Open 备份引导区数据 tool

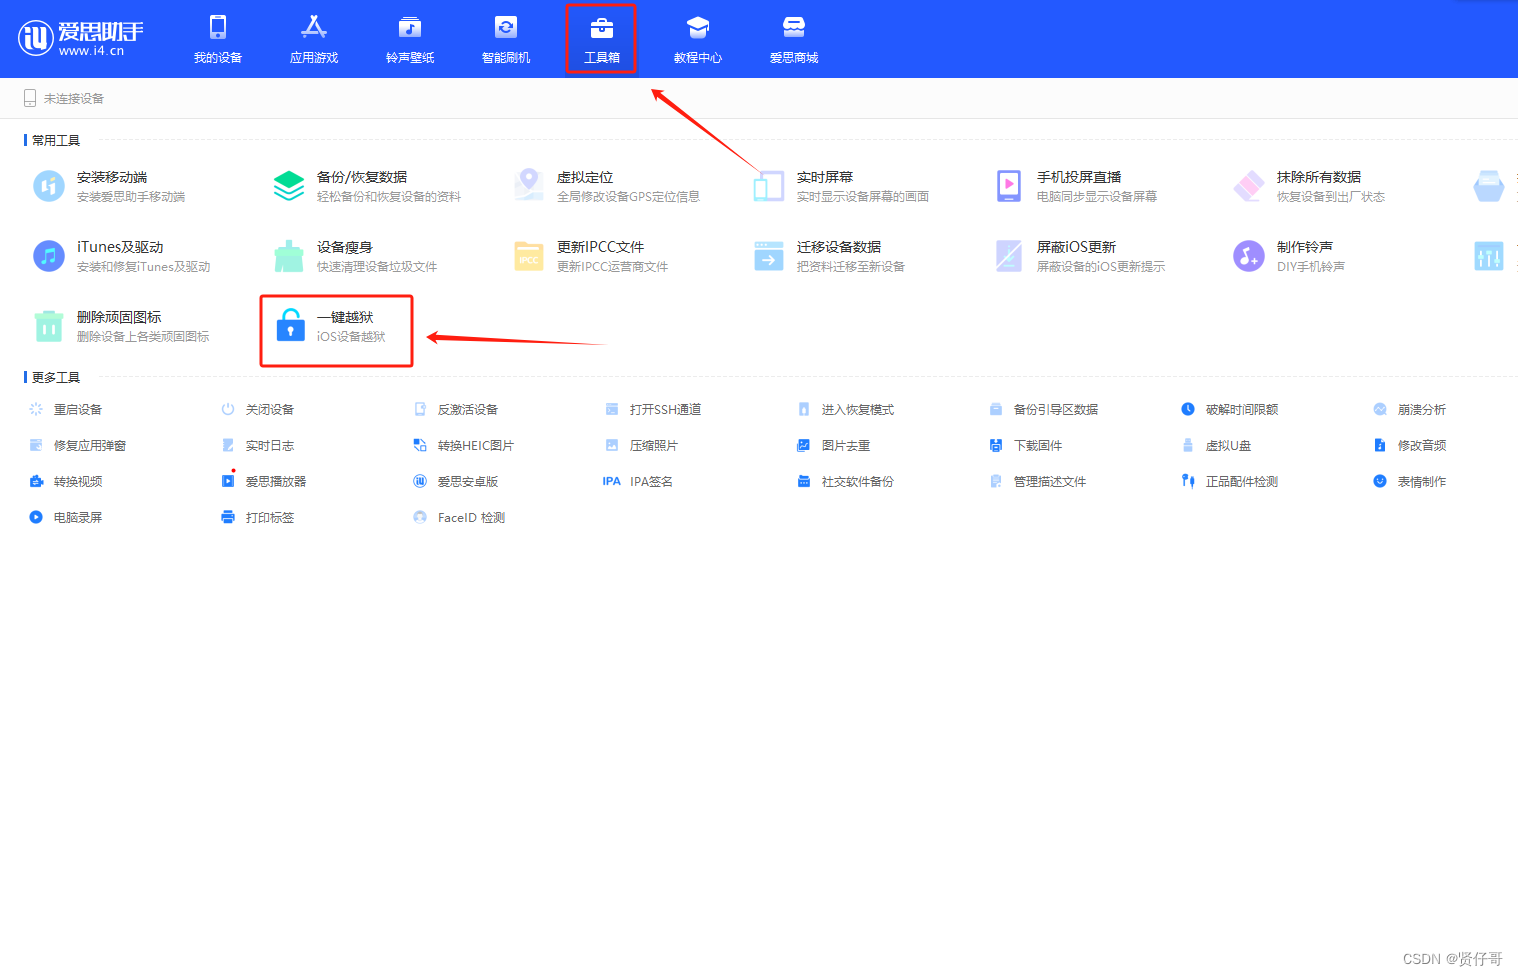tap(1044, 409)
